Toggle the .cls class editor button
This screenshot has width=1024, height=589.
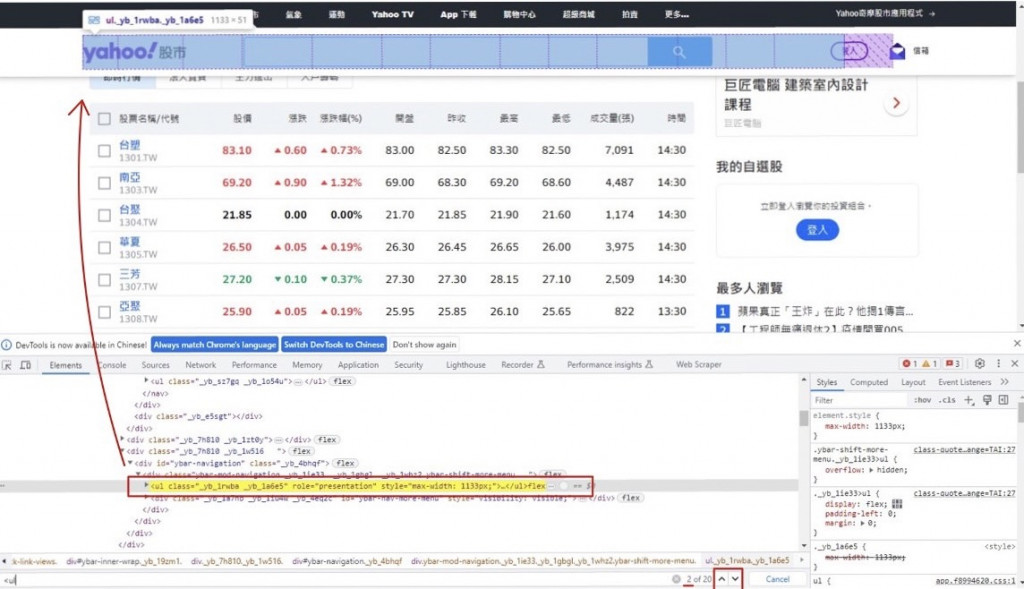948,400
